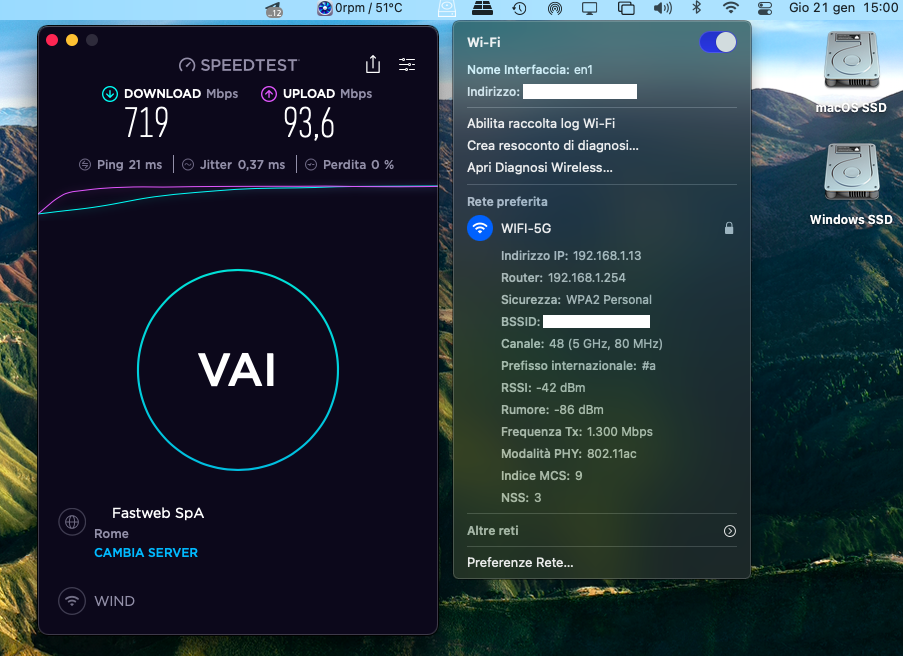Click the globe icon beside Fastweb SpA

coord(72,522)
